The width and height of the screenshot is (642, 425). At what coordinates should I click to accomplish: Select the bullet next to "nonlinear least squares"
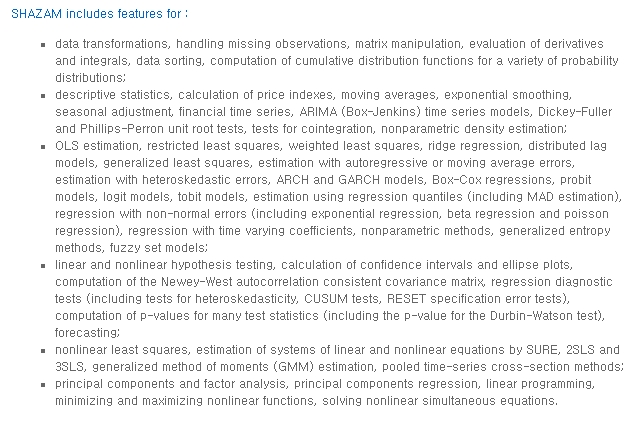tap(42, 351)
